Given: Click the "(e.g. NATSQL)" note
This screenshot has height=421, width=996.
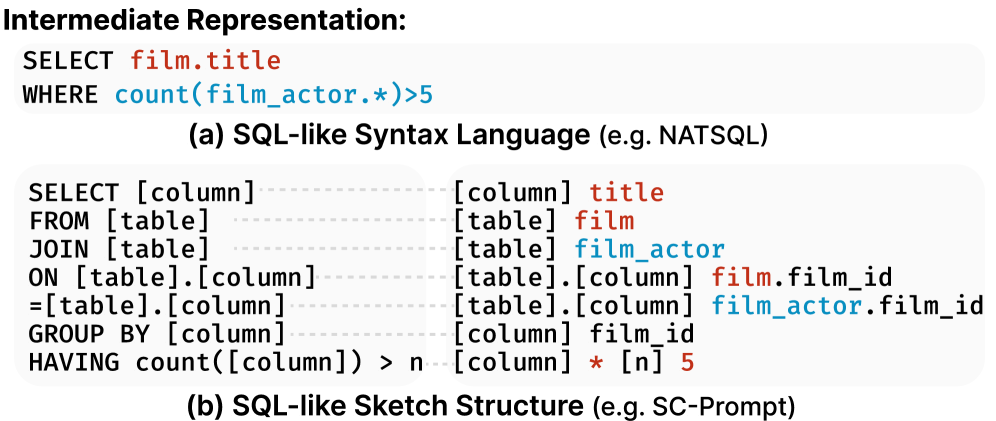Looking at the screenshot, I should (683, 135).
